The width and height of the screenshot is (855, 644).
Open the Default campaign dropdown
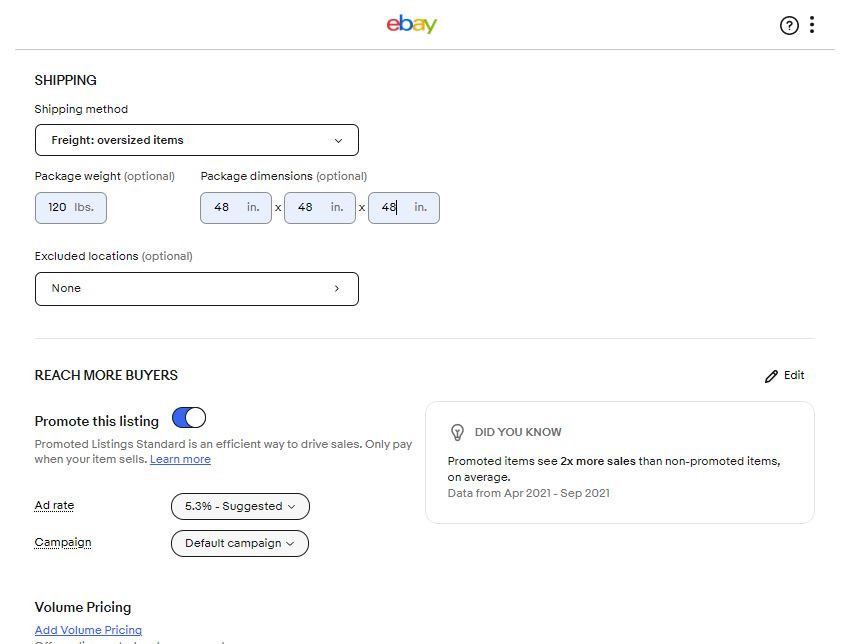click(x=240, y=544)
